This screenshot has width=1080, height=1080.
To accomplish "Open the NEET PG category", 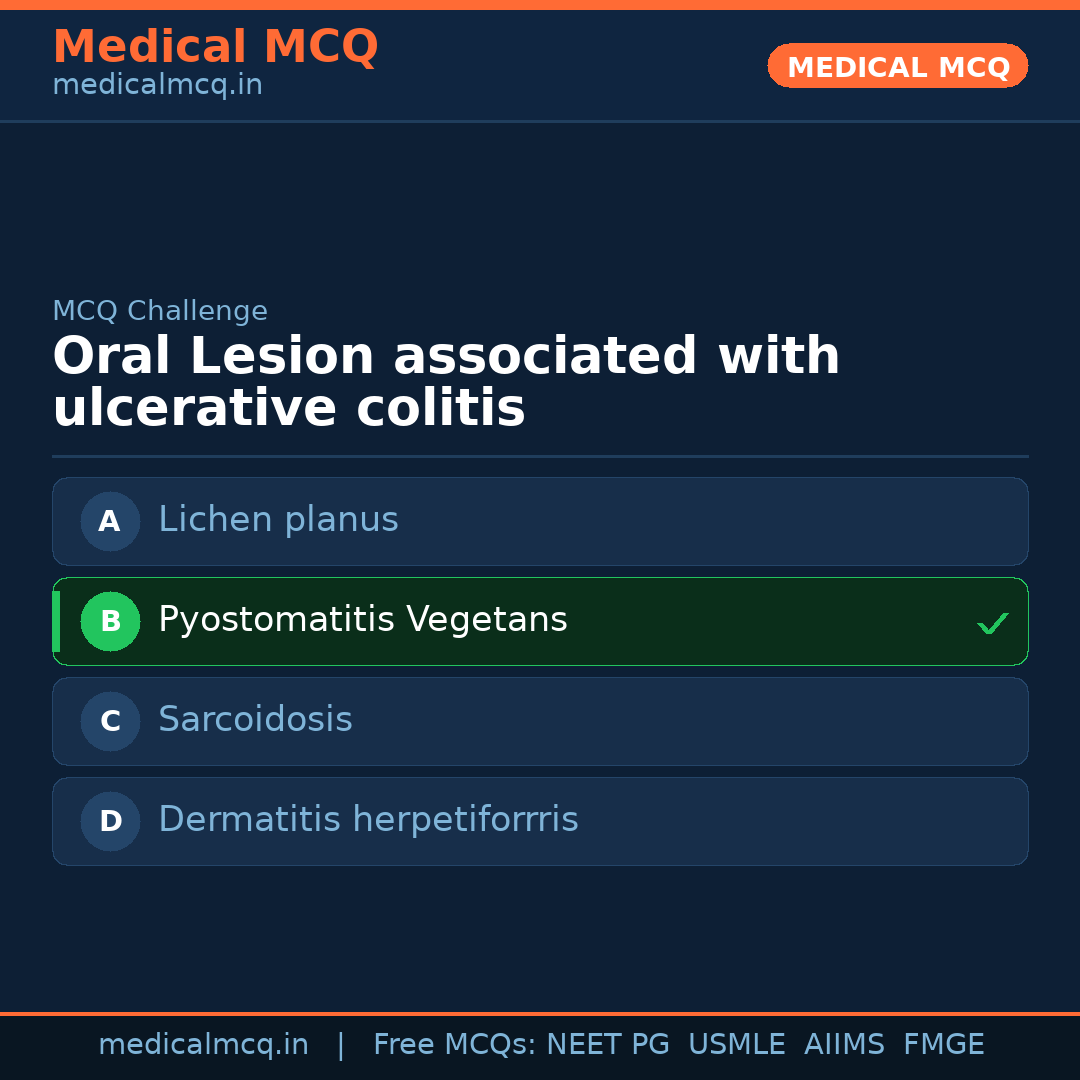I will [607, 1043].
